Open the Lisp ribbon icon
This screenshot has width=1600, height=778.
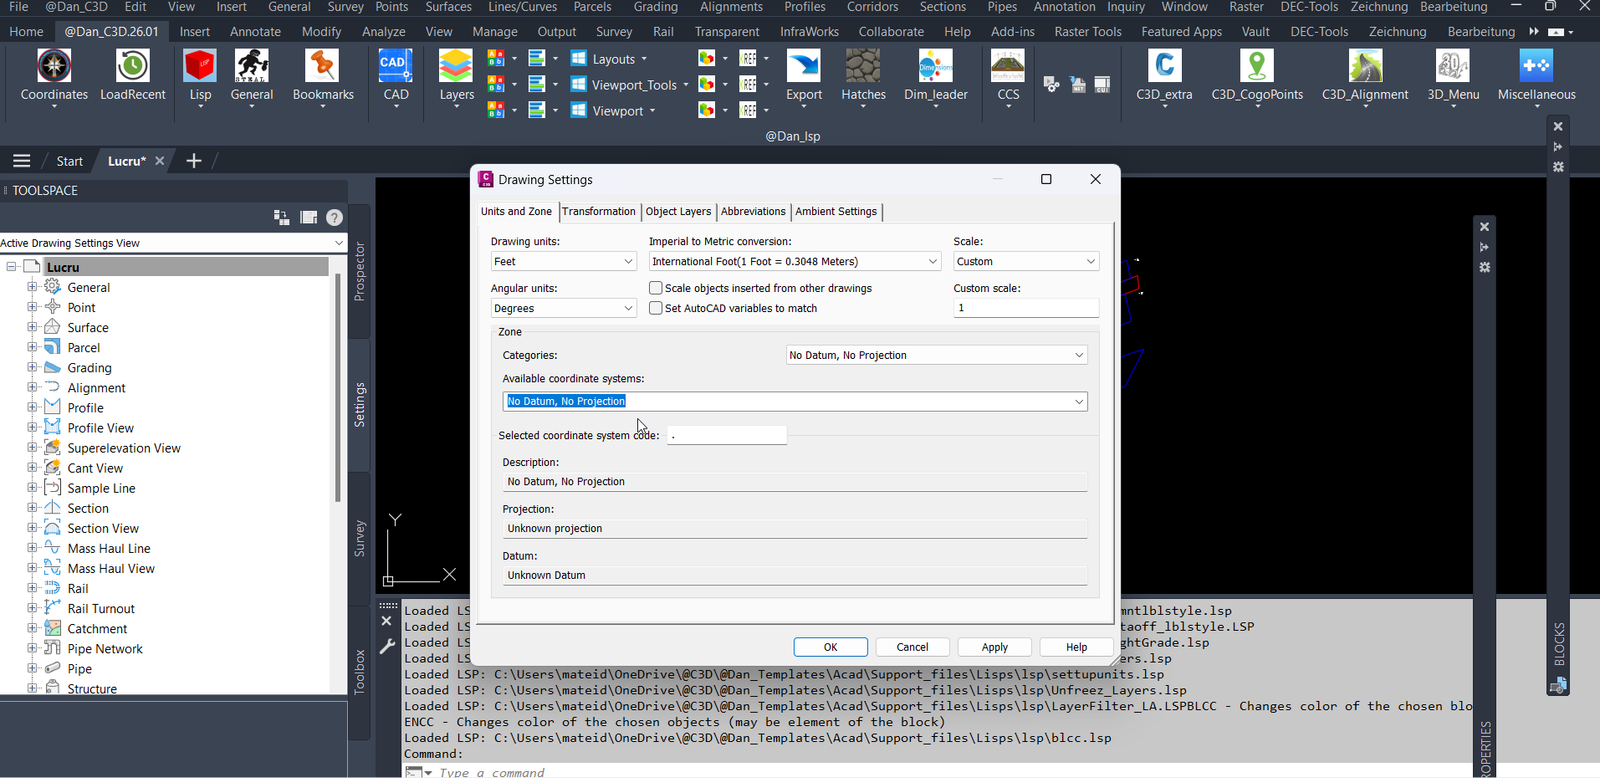(200, 67)
